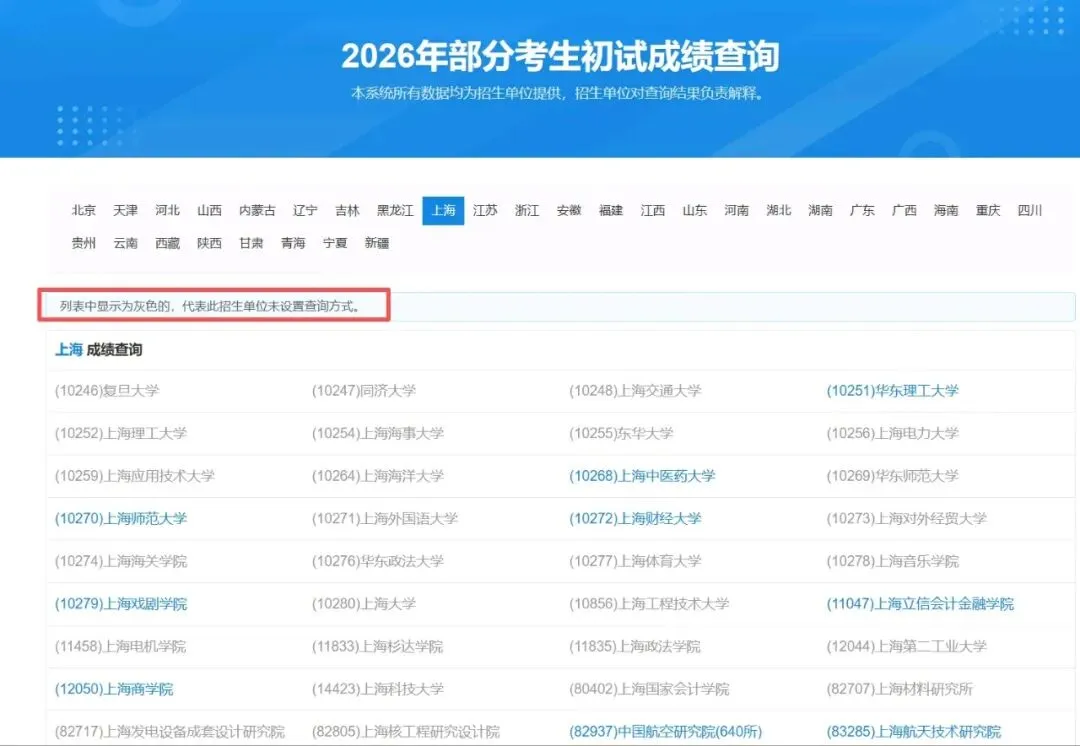This screenshot has height=746, width=1080.
Task: Click the (80402)上海国家会计学院 entry
Action: (650, 690)
